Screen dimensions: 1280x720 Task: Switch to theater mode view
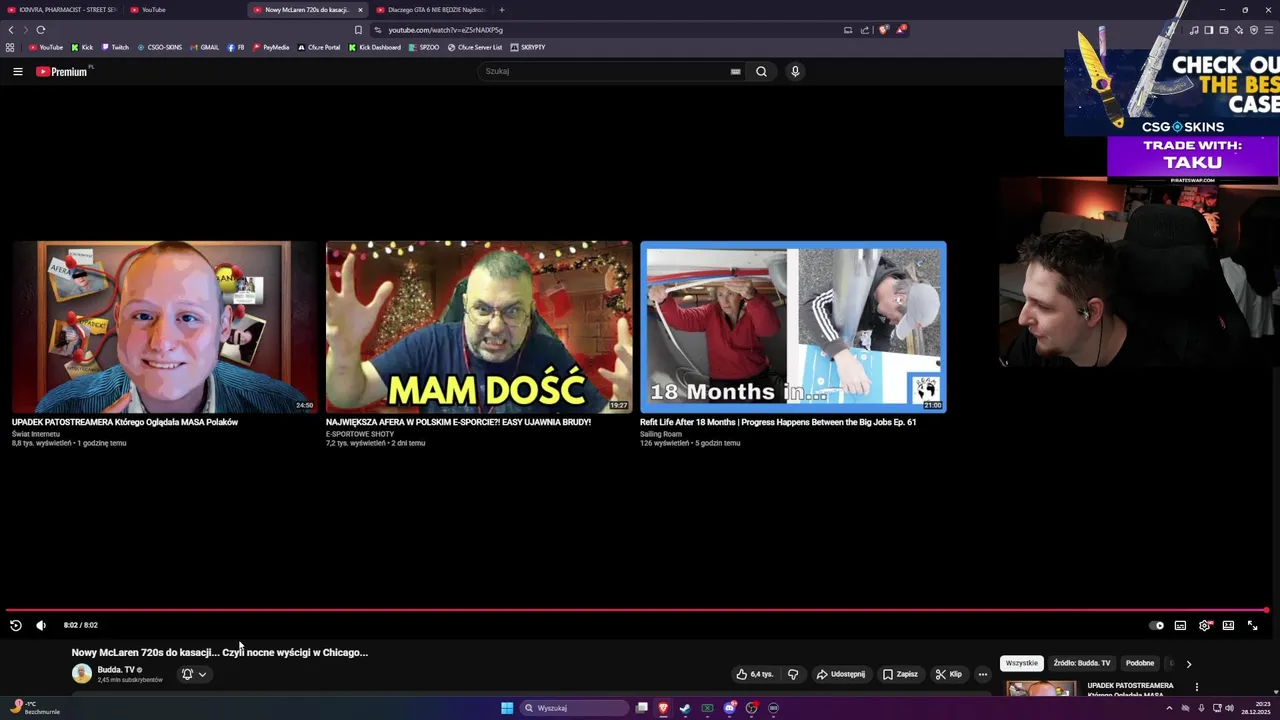click(1228, 625)
